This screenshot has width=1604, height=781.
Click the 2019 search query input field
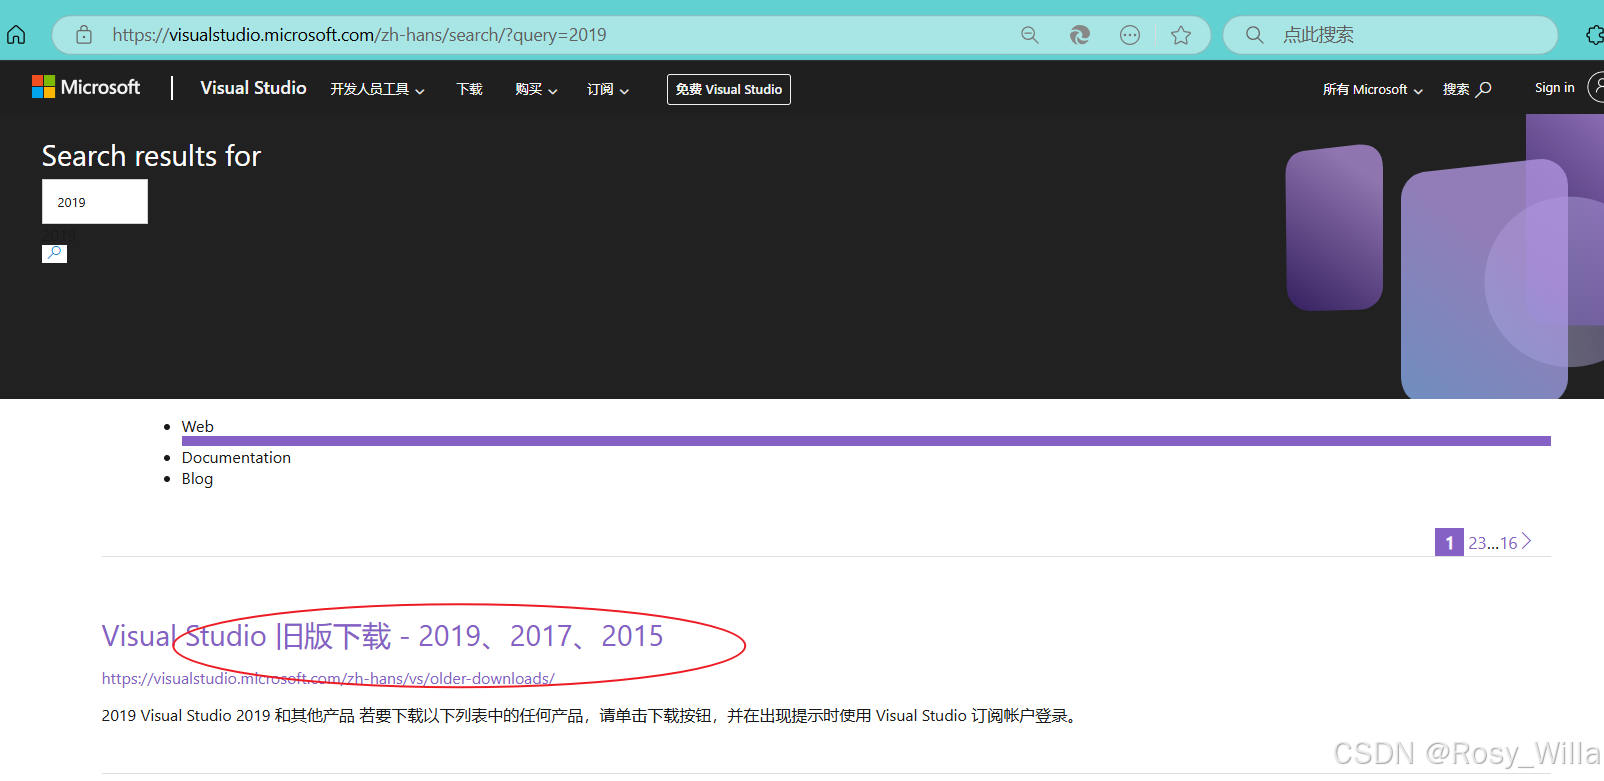(95, 202)
